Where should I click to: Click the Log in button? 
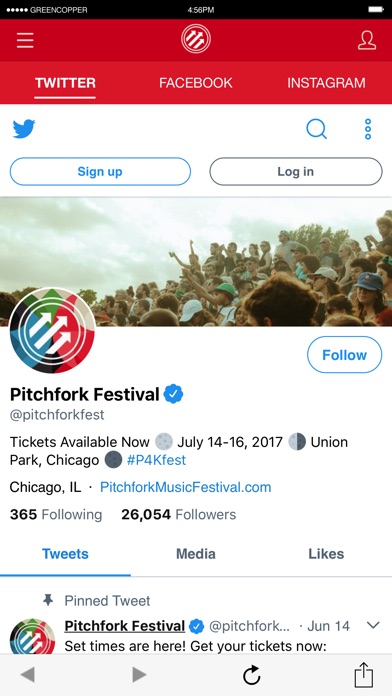296,171
